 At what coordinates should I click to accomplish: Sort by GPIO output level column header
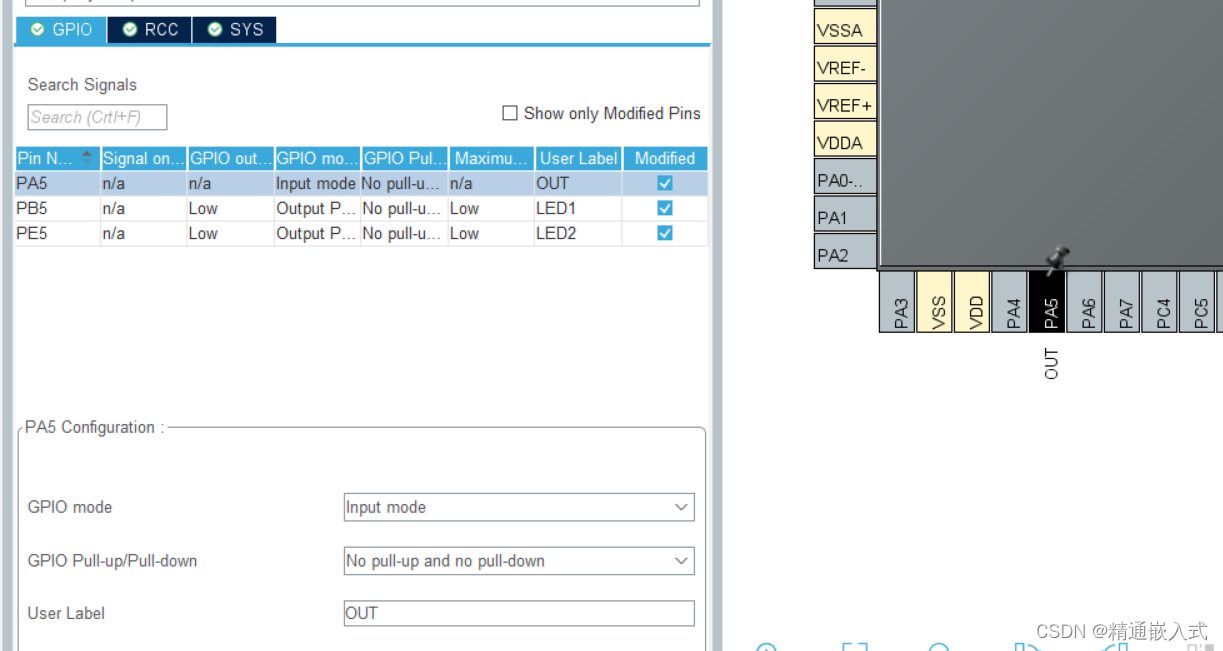click(230, 158)
